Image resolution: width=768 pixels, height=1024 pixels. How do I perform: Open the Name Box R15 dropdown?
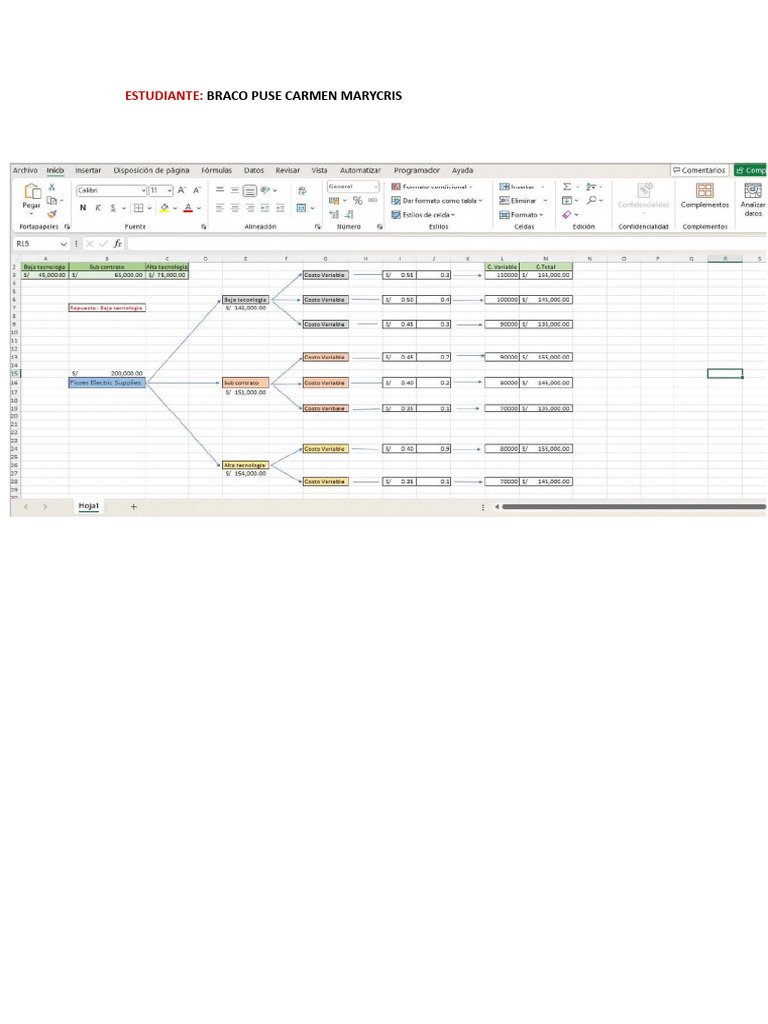[63, 244]
